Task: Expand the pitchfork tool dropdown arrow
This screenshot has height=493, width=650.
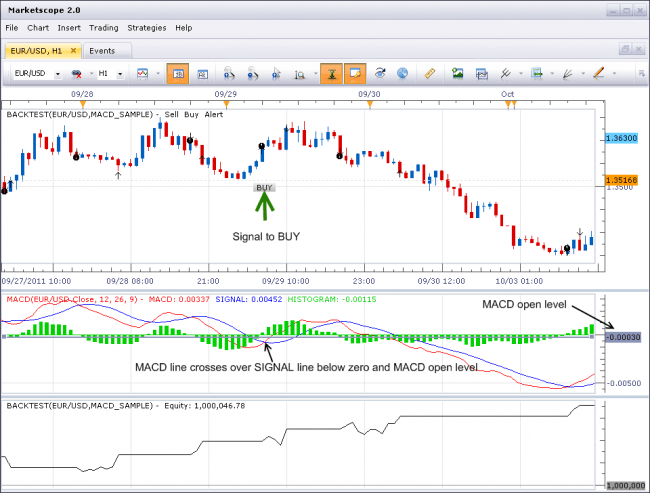Action: coord(521,74)
